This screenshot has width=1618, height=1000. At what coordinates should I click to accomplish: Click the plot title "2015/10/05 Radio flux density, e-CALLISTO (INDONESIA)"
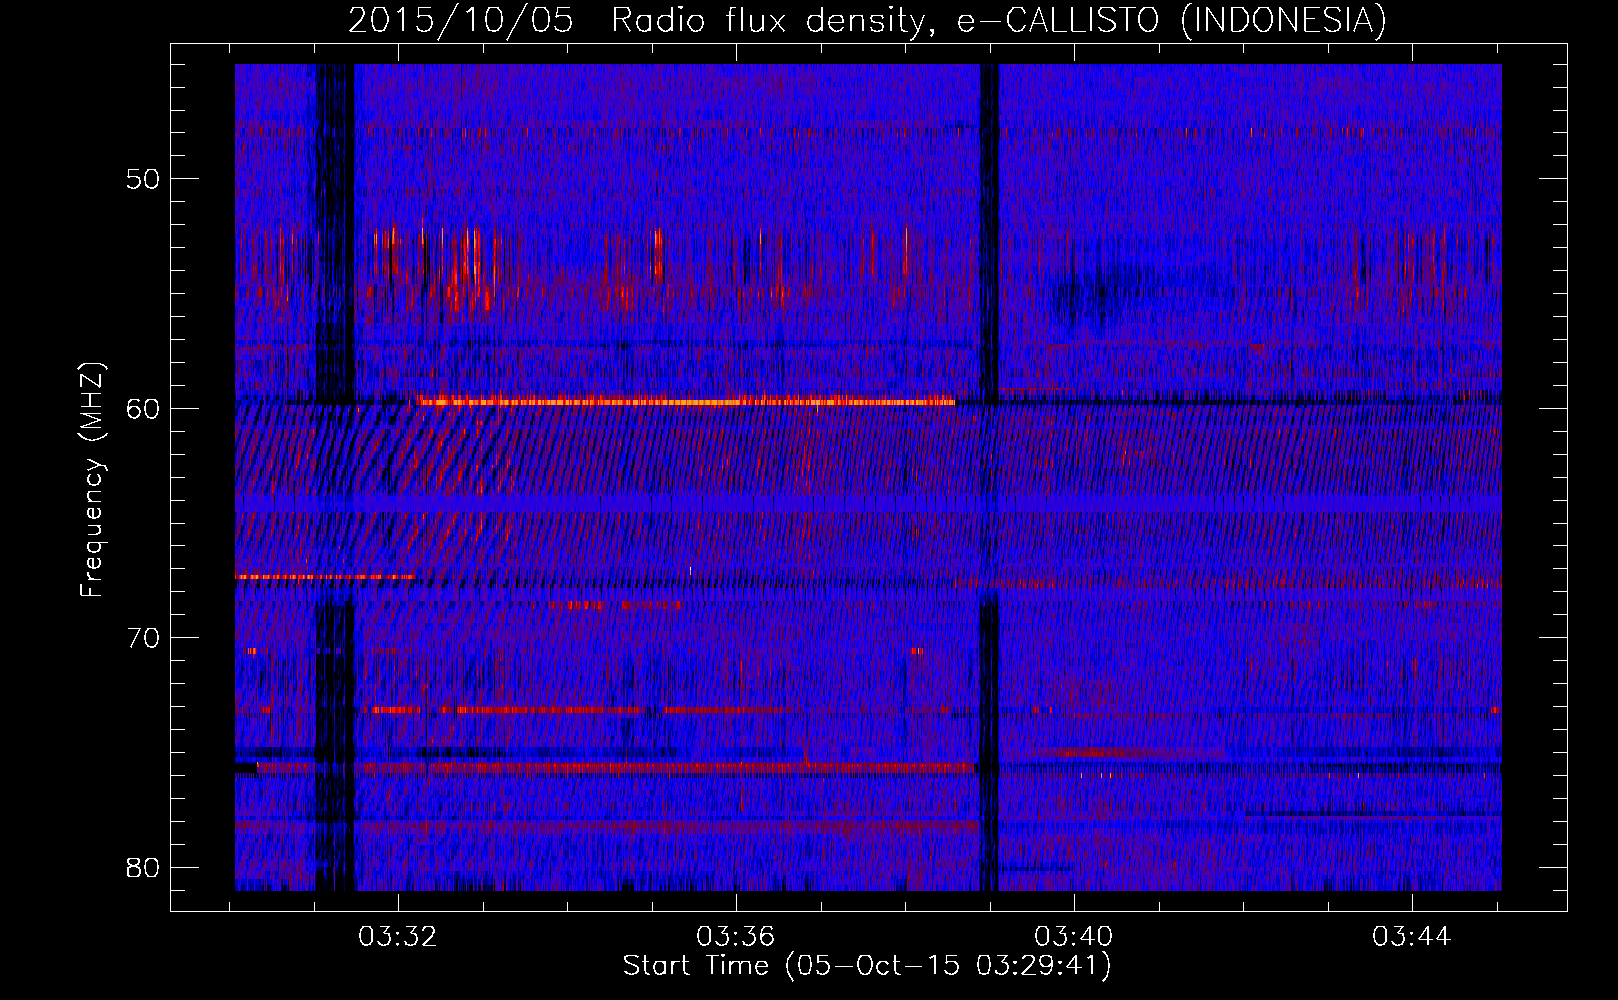(867, 20)
